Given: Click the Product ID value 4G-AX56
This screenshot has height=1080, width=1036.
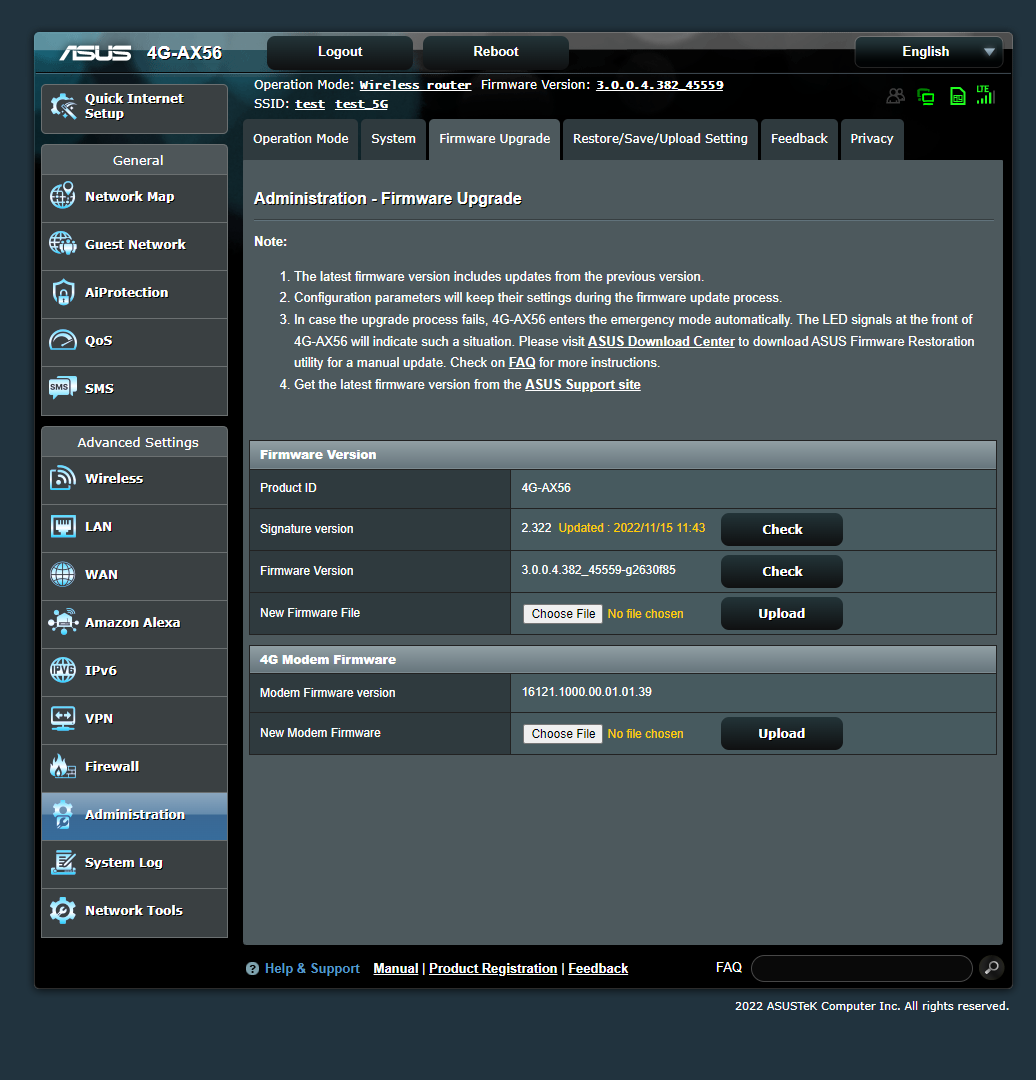Looking at the screenshot, I should pyautogui.click(x=546, y=488).
